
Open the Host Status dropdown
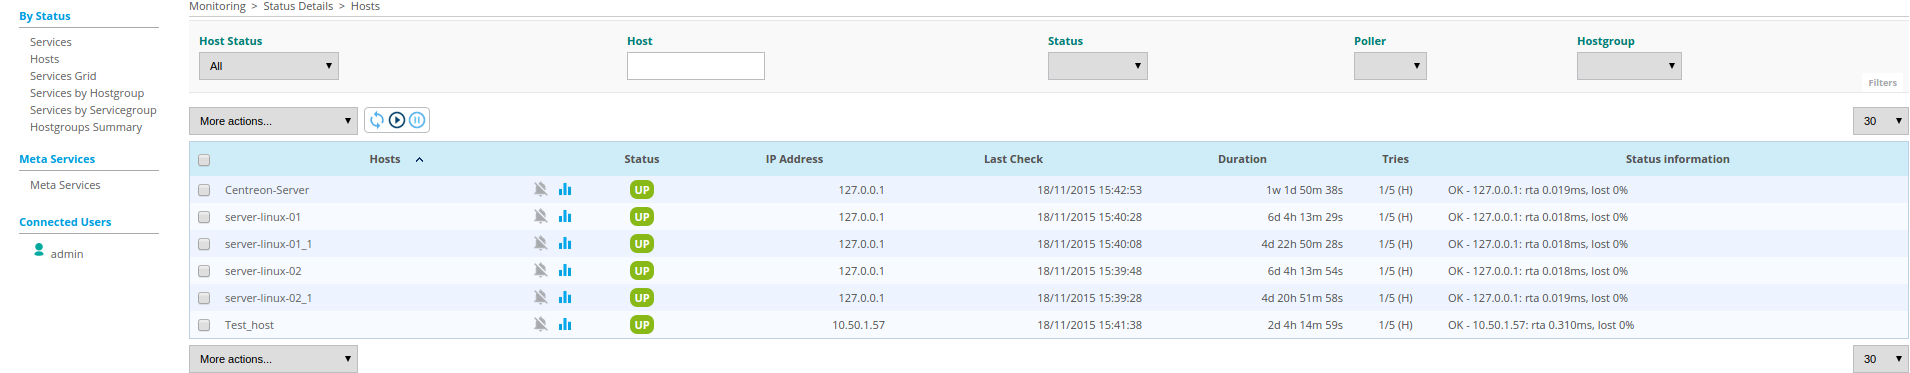tap(269, 66)
